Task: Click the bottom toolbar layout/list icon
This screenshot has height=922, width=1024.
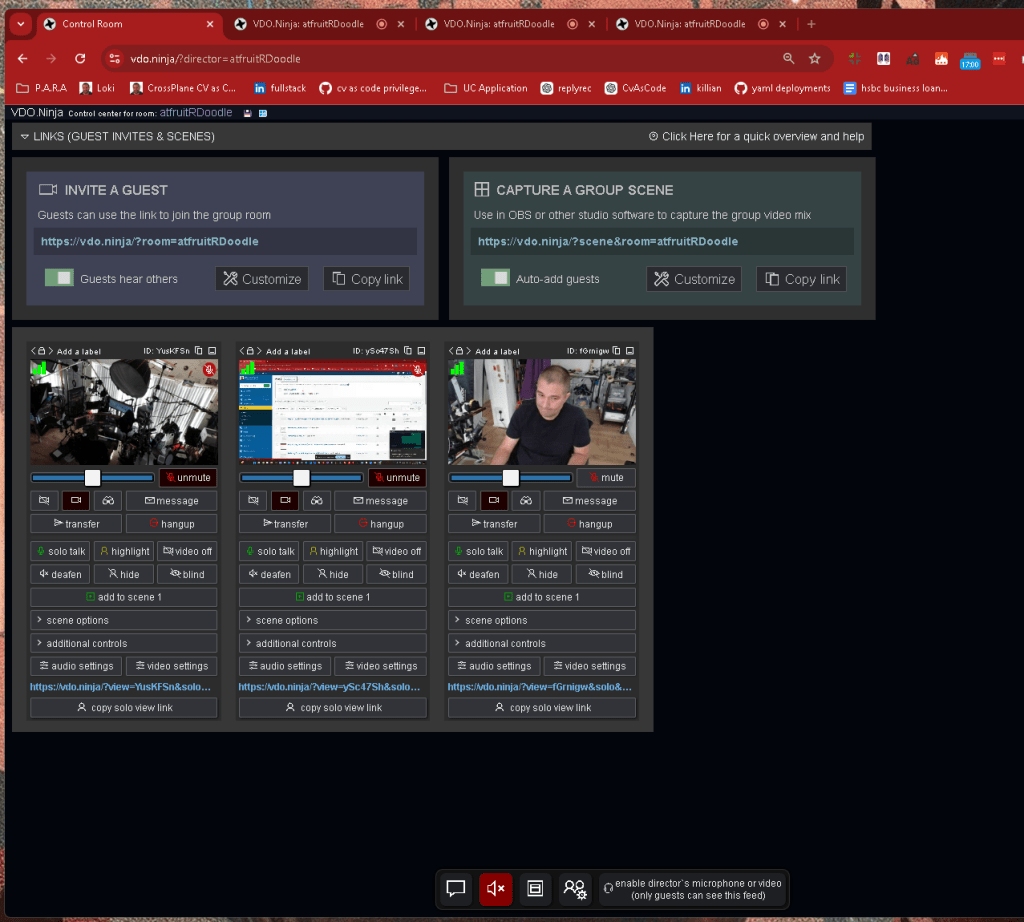Action: click(535, 889)
